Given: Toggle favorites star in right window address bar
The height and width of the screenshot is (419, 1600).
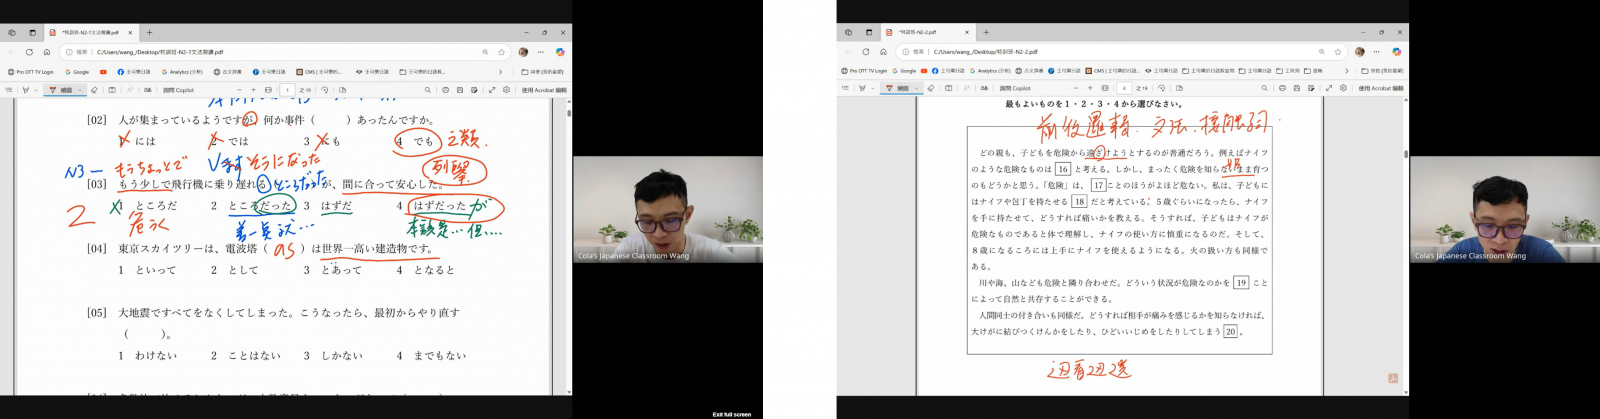Looking at the screenshot, I should tap(1338, 52).
